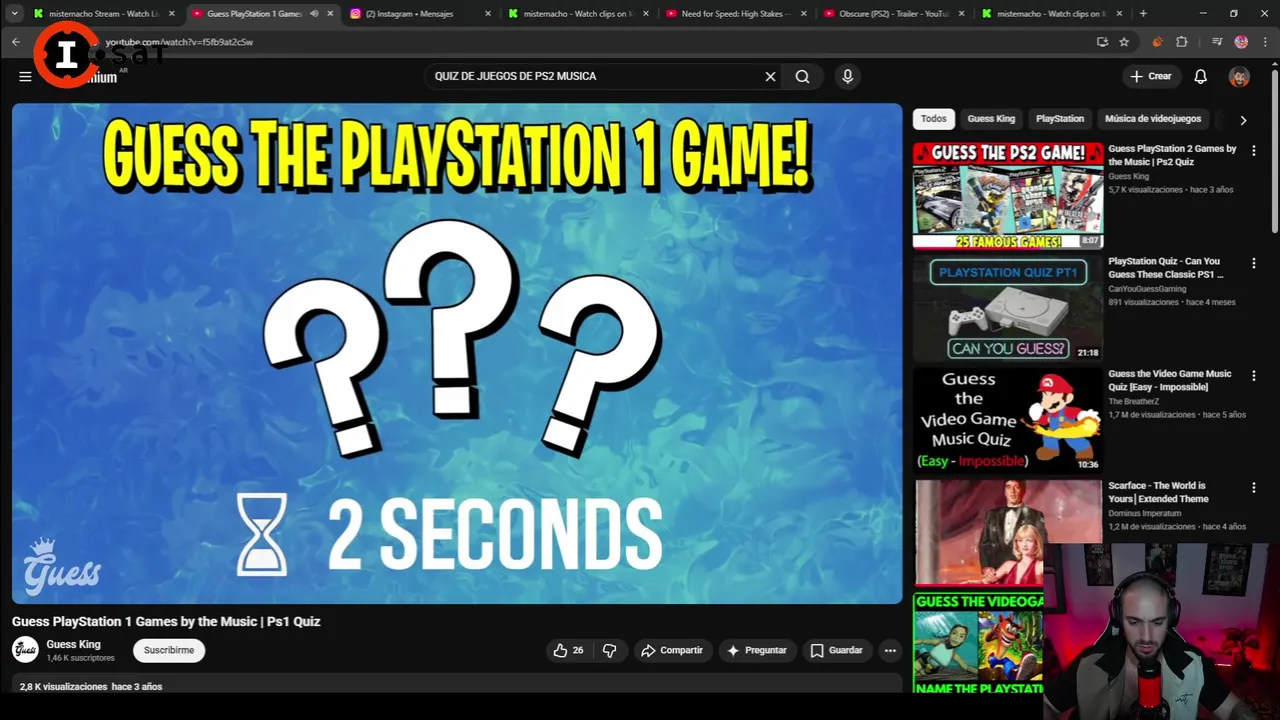Mute the Guess PlayStation 1 Games tab audio
Viewport: 1280px width, 720px height.
(x=314, y=14)
